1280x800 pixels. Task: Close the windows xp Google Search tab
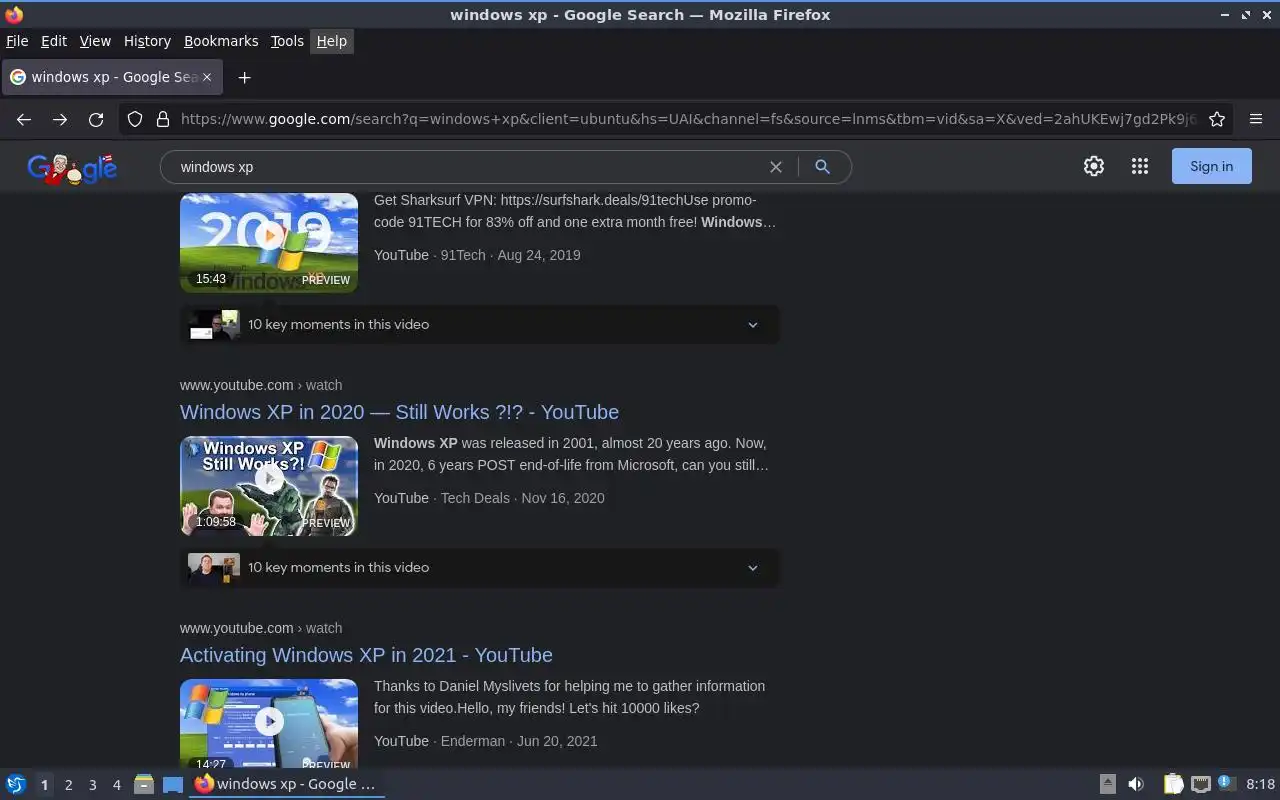(207, 77)
